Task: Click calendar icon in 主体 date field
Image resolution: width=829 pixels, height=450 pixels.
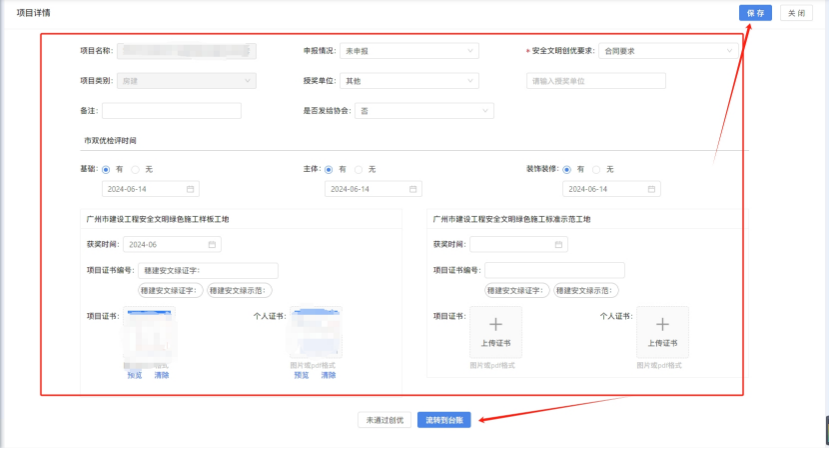Action: pyautogui.click(x=412, y=189)
